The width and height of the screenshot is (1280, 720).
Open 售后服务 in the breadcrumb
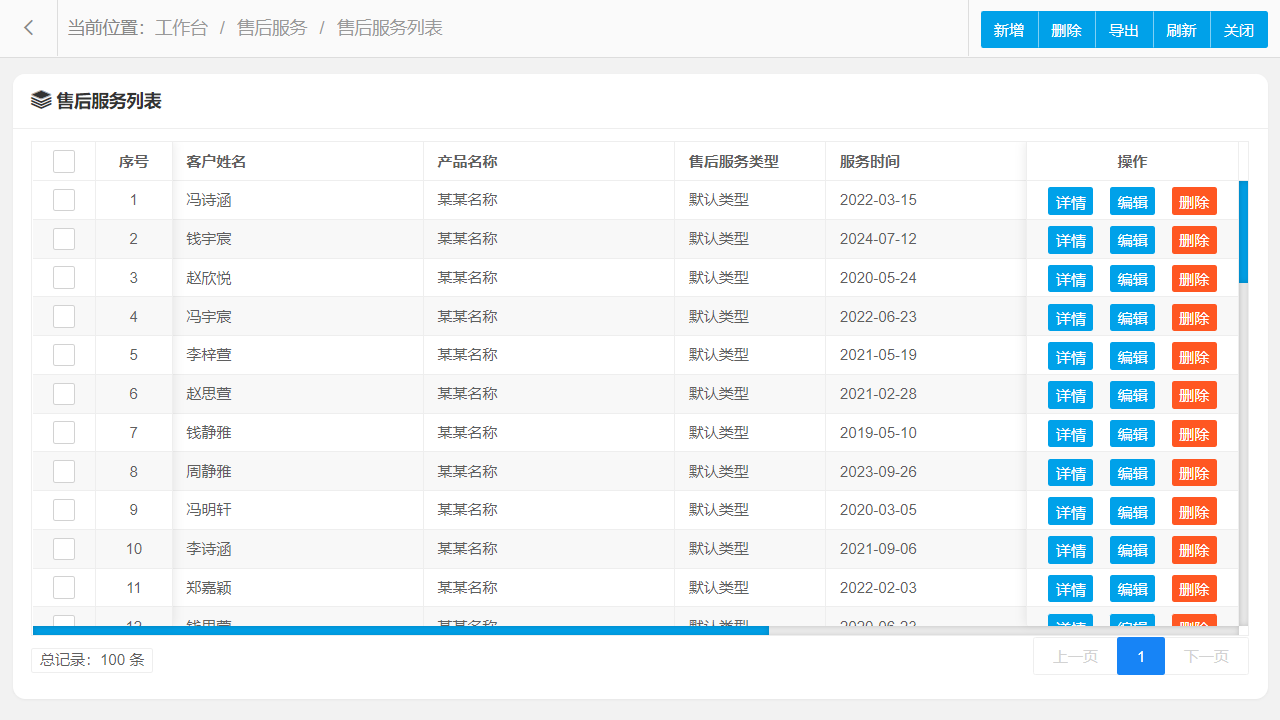click(272, 28)
